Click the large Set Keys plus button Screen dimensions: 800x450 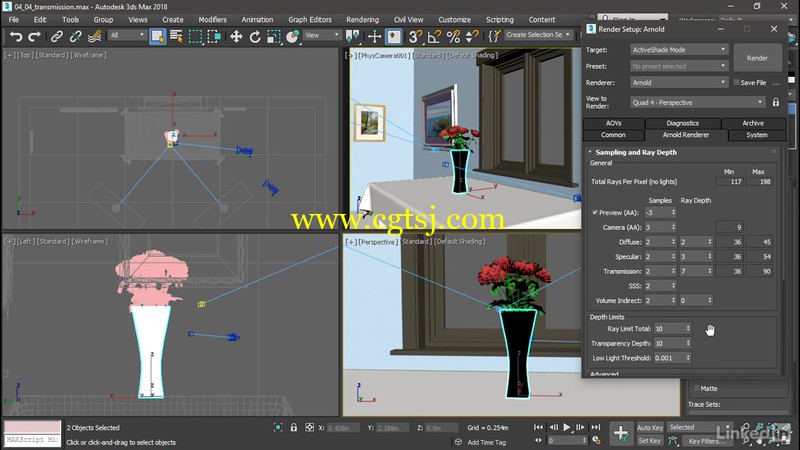[x=621, y=434]
